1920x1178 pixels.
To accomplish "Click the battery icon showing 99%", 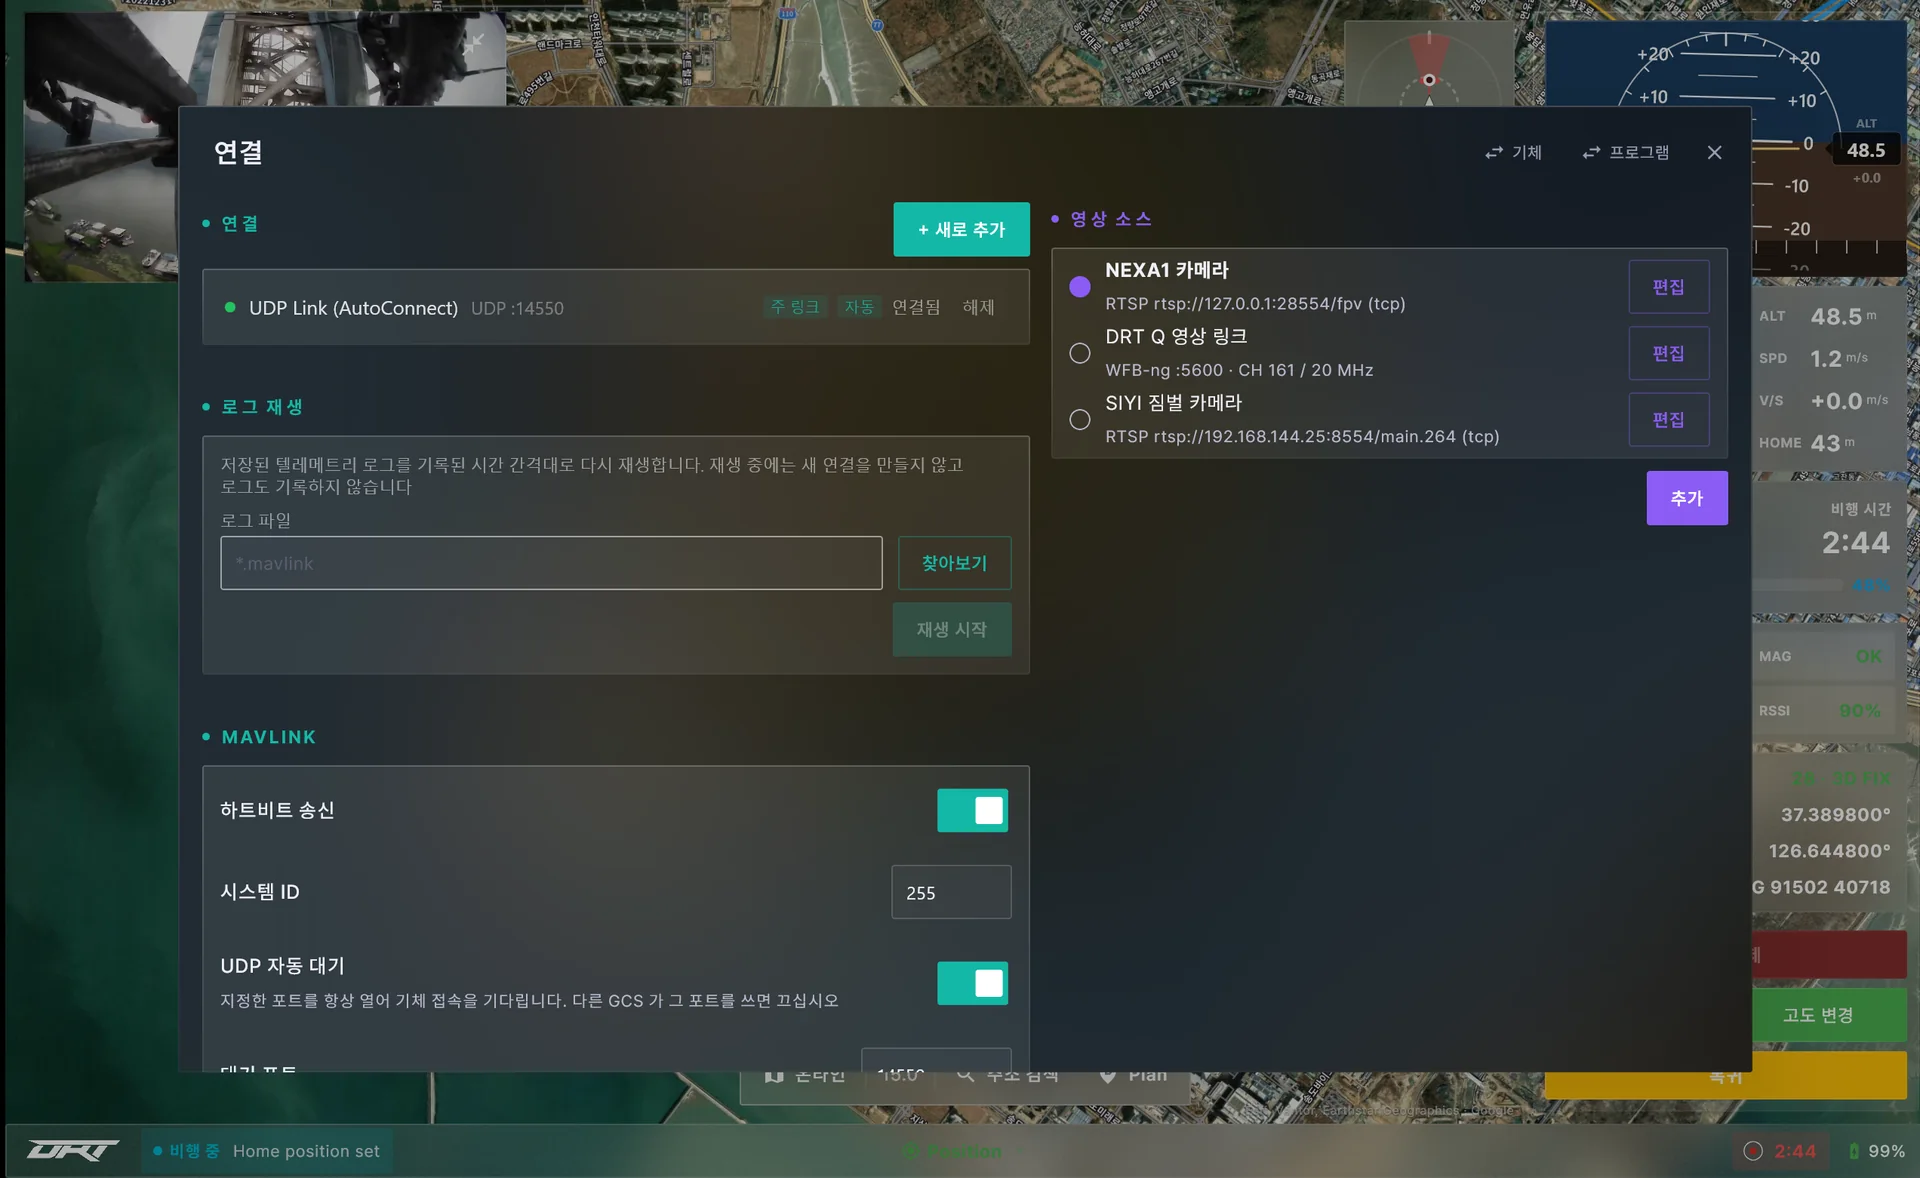I will [x=1853, y=1151].
